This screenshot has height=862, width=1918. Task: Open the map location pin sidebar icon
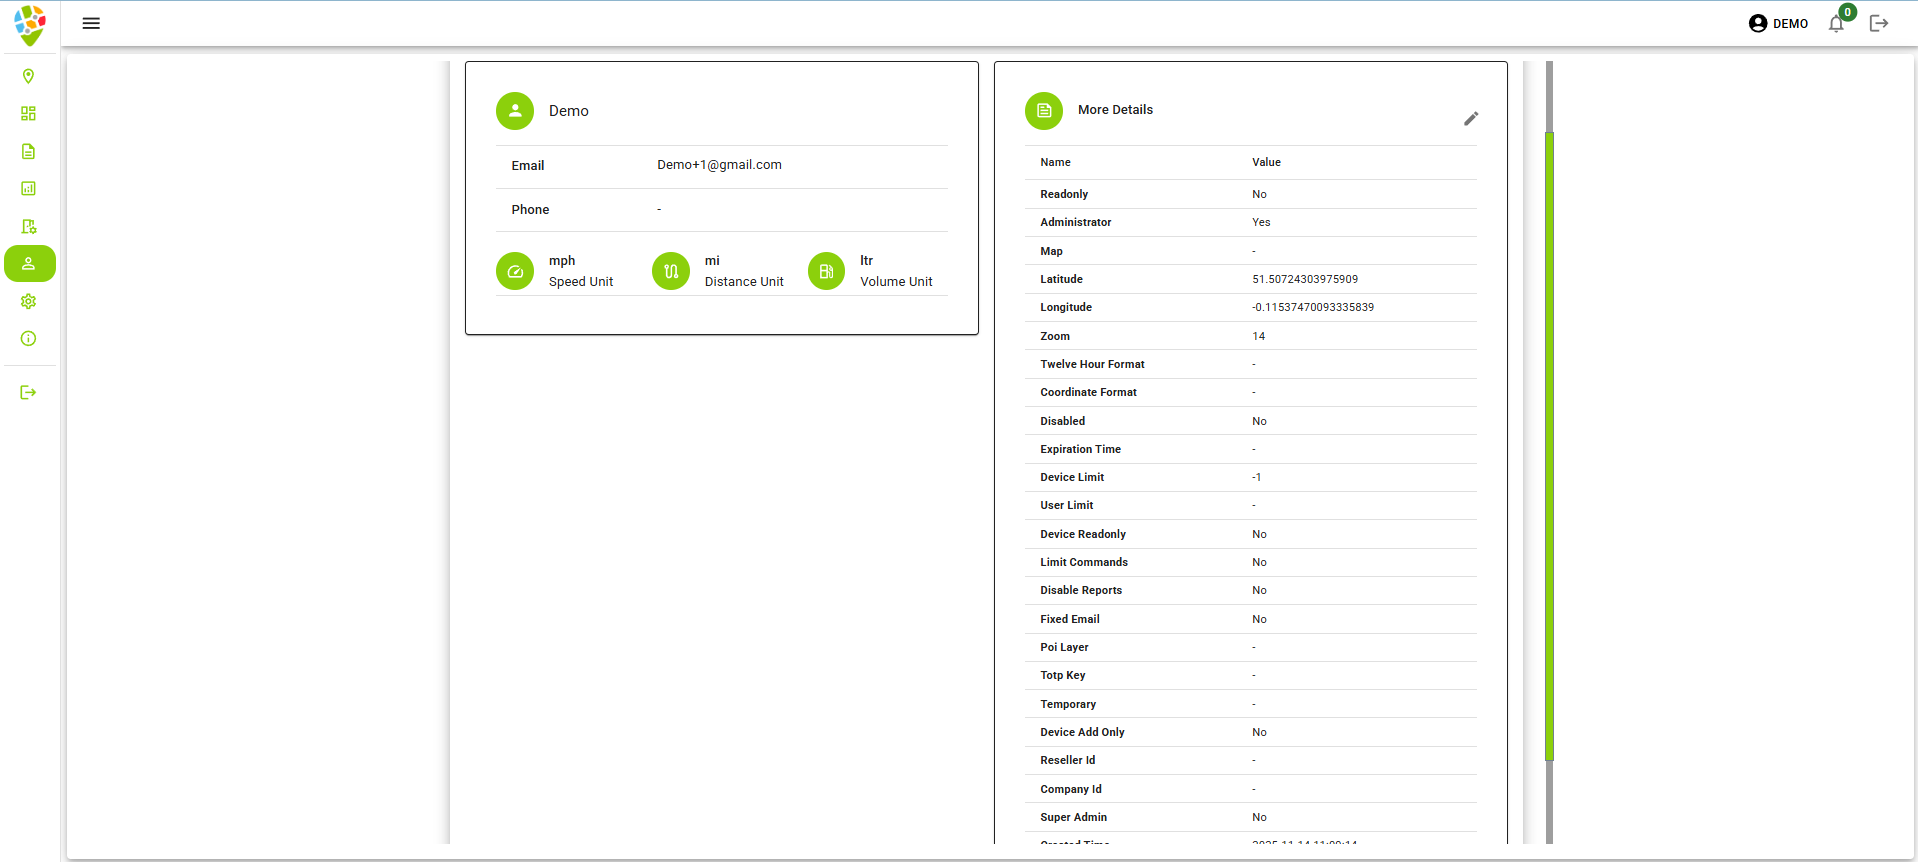pyautogui.click(x=28, y=76)
